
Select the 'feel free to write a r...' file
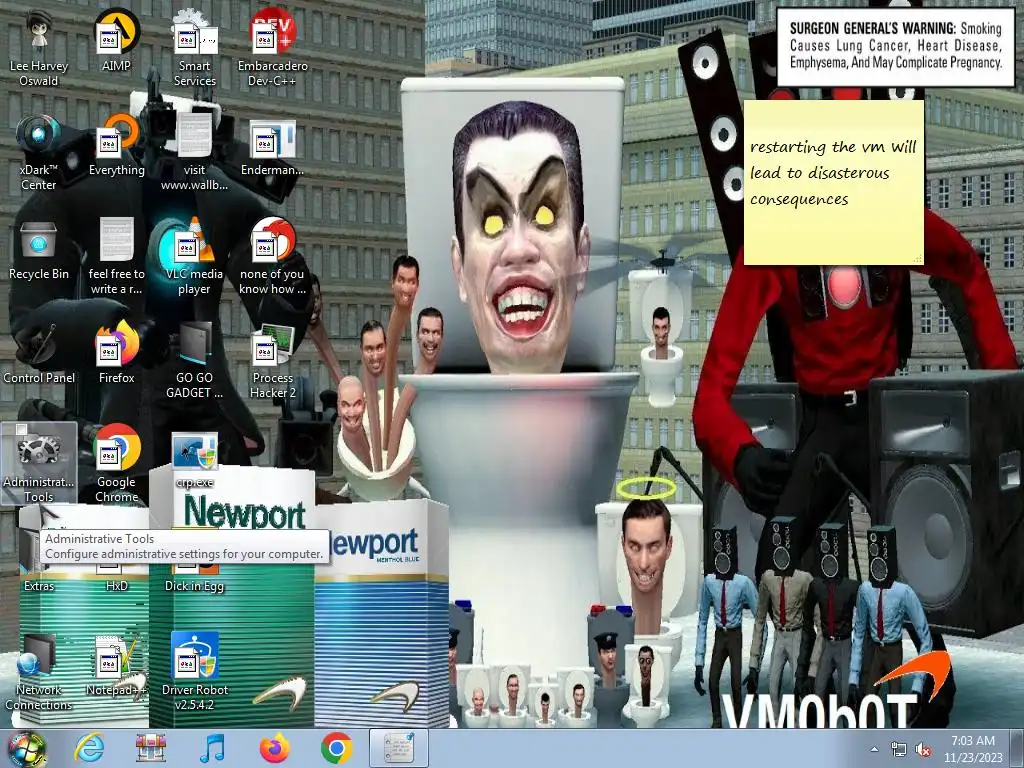pos(116,257)
